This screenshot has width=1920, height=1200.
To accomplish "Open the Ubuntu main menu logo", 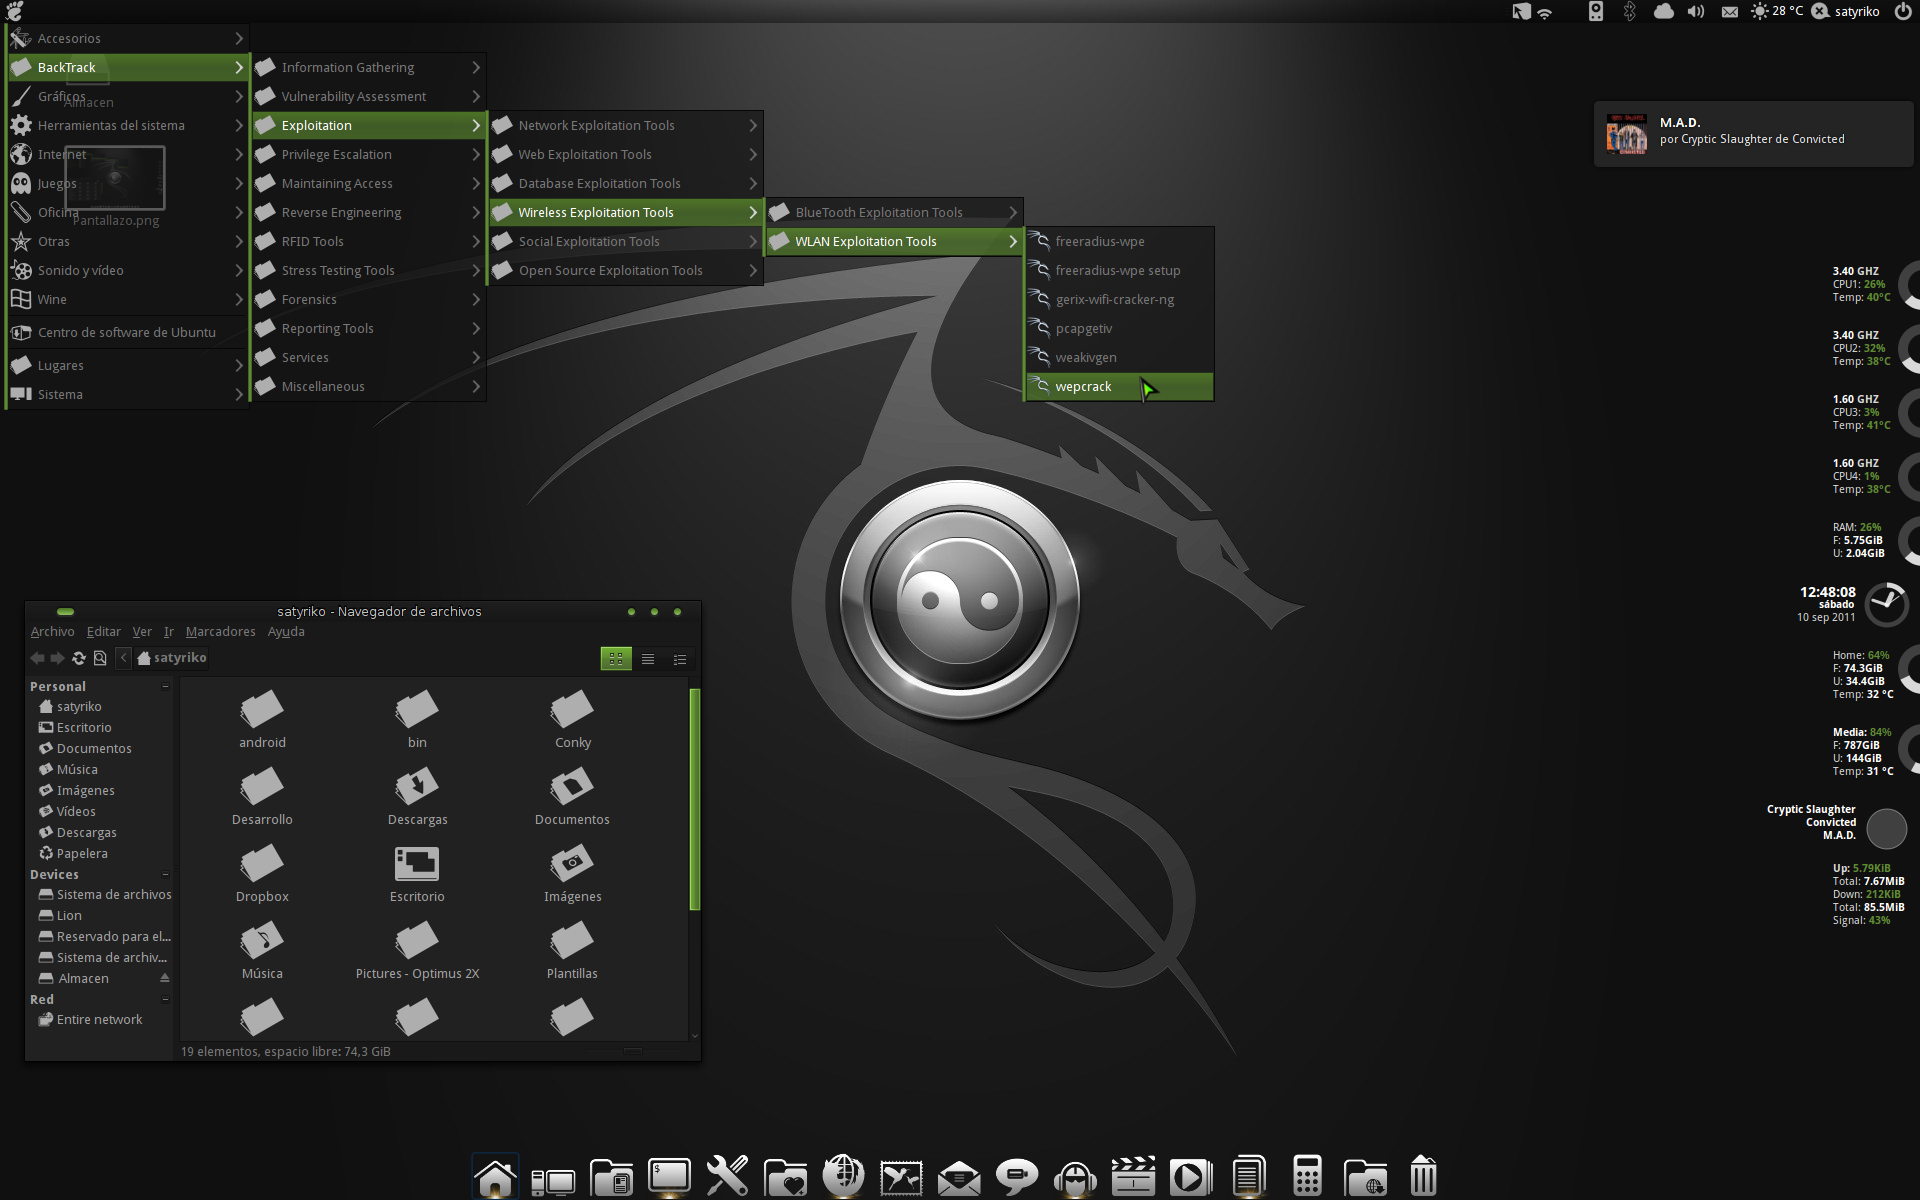I will click(14, 12).
